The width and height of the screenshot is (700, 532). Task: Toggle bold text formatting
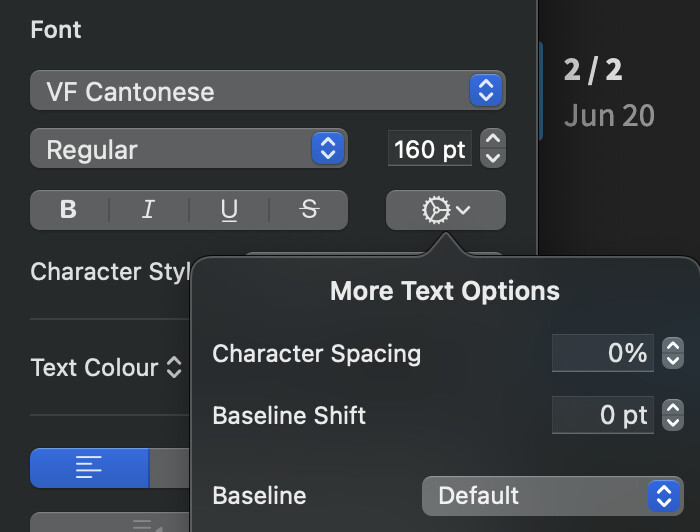click(69, 210)
